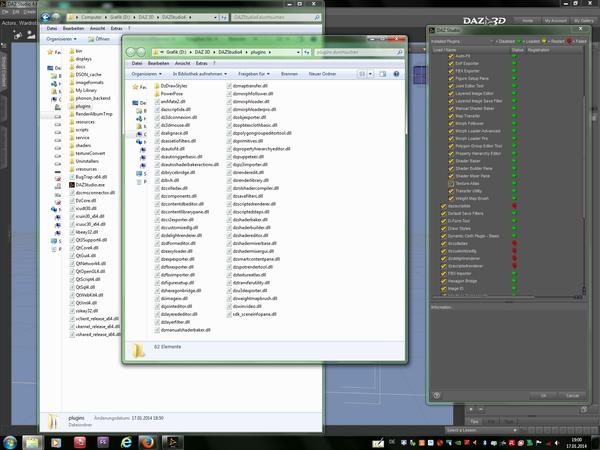Open address bar history dropdown in plugins window

click(x=298, y=52)
